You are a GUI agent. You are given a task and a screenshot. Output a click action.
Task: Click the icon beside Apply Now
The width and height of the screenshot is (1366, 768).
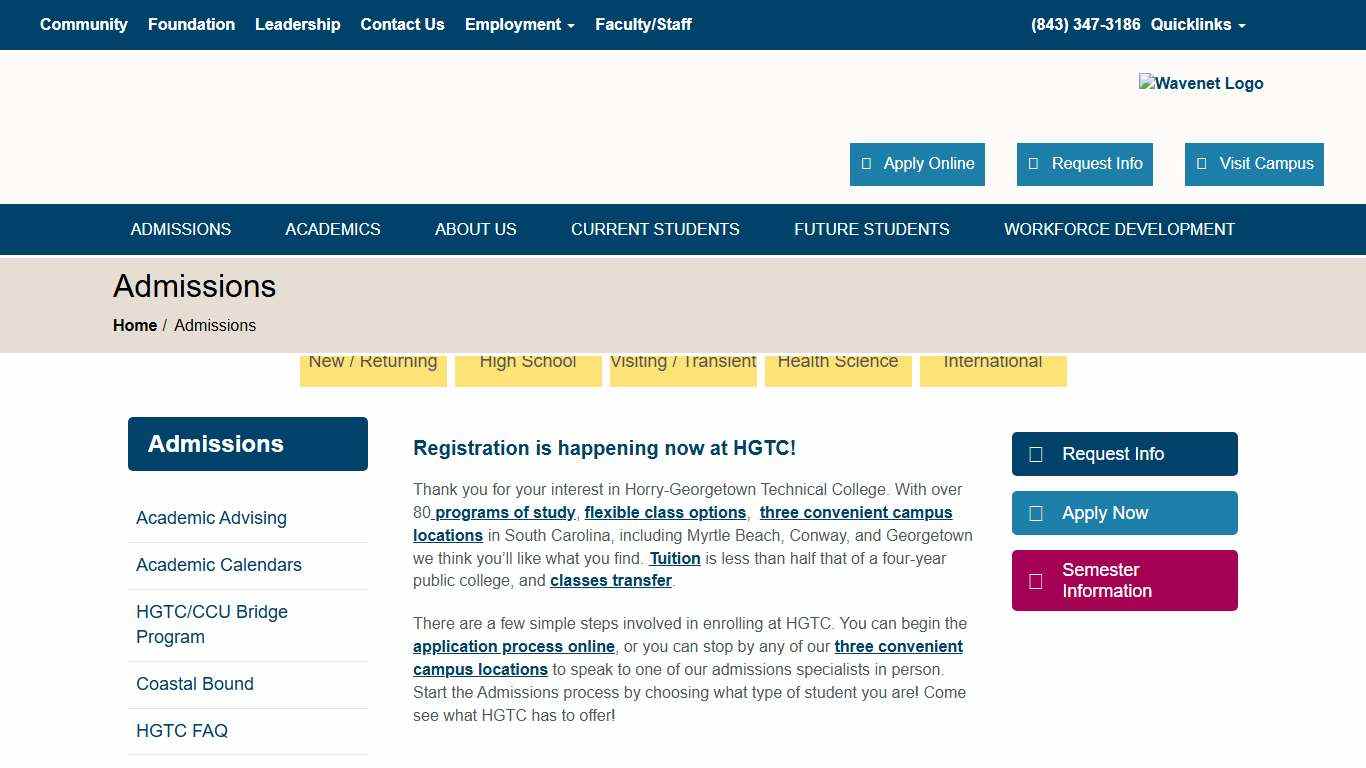[x=1036, y=514]
